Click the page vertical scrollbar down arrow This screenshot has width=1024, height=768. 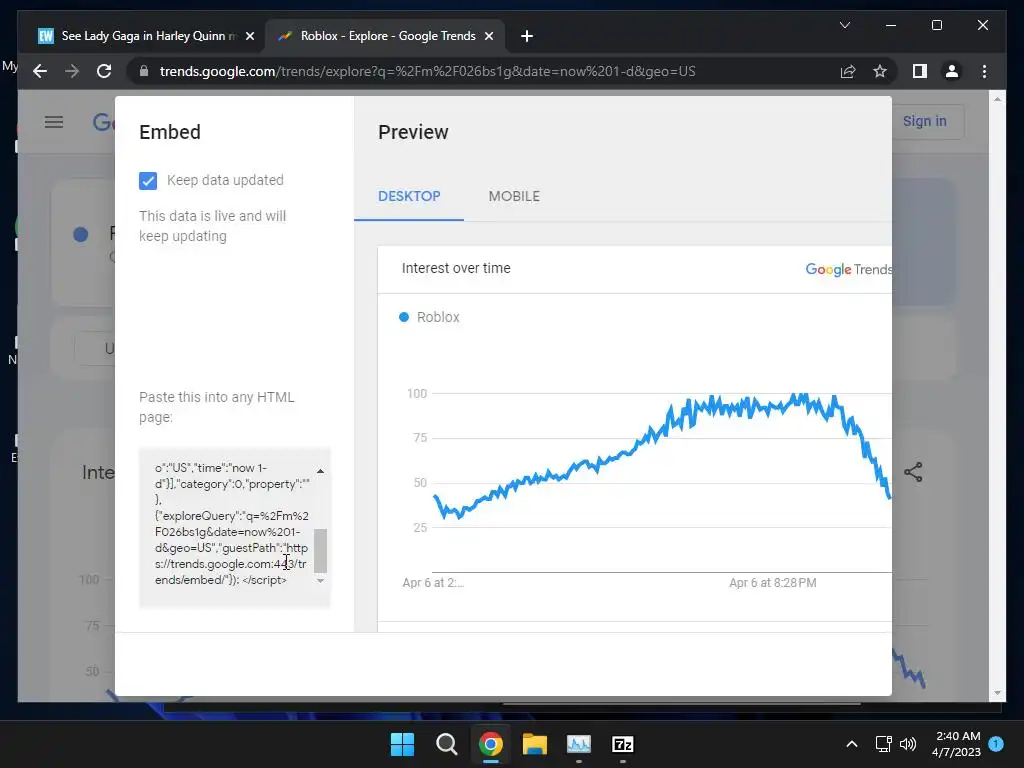pos(997,693)
